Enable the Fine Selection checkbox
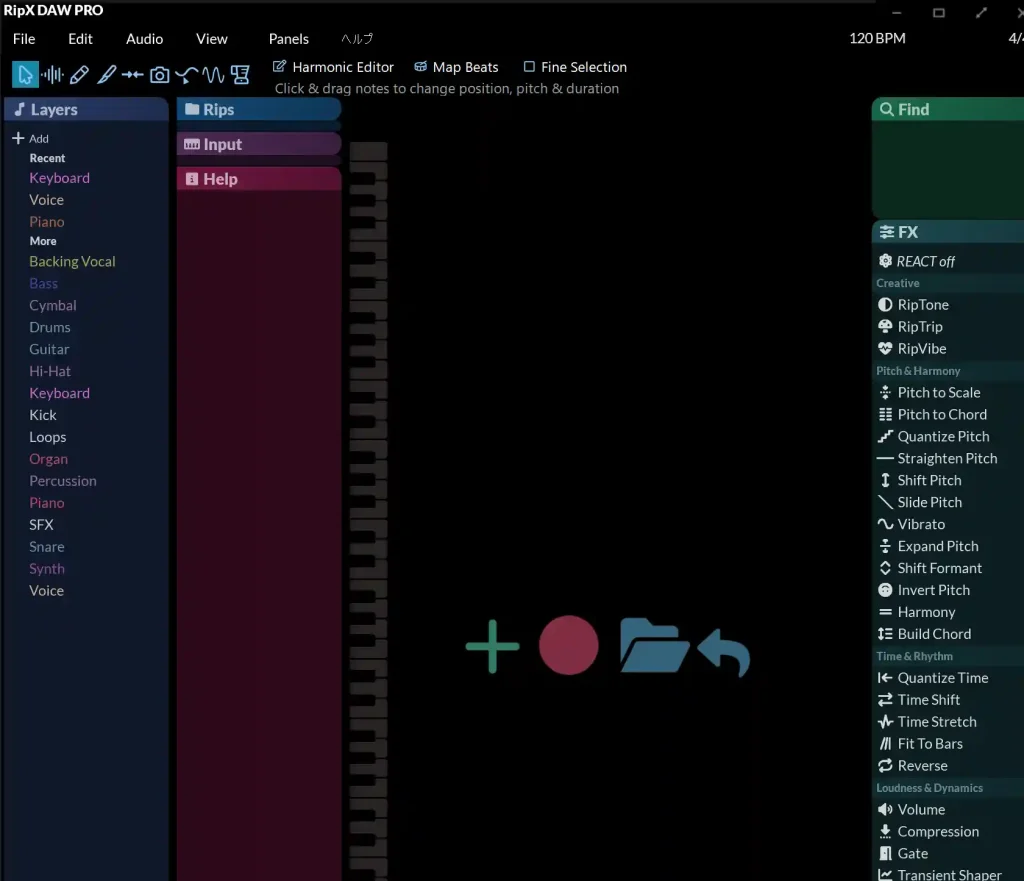The image size is (1024, 881). pyautogui.click(x=530, y=67)
